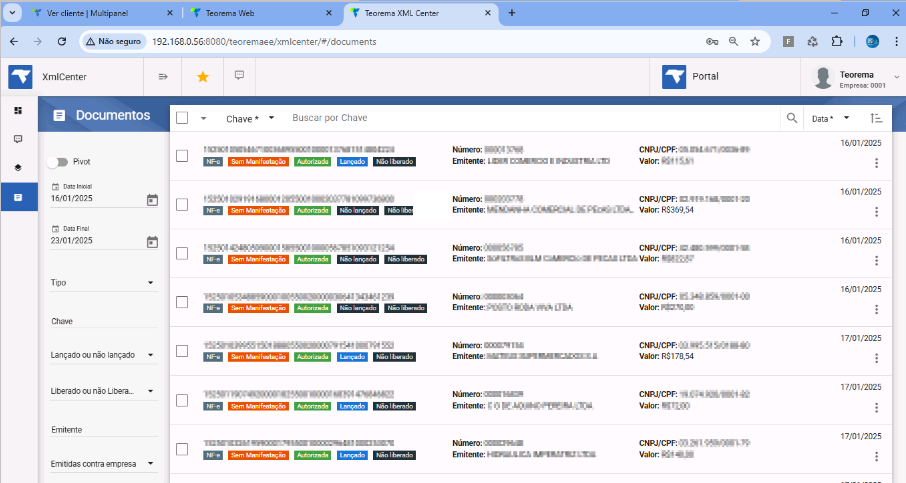Open the Data sort dropdown
This screenshot has width=906, height=483.
tap(831, 118)
